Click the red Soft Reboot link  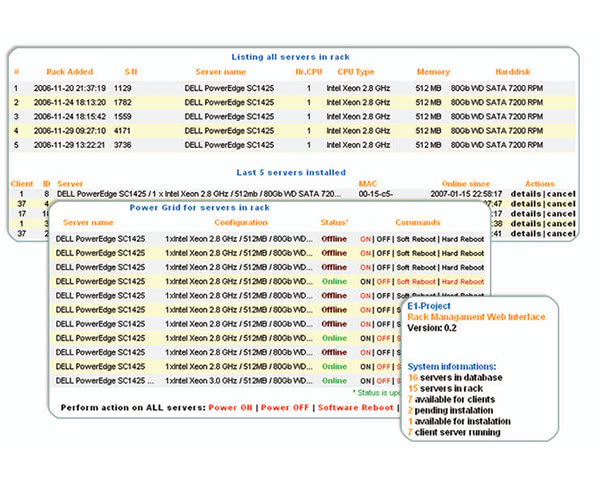point(416,282)
